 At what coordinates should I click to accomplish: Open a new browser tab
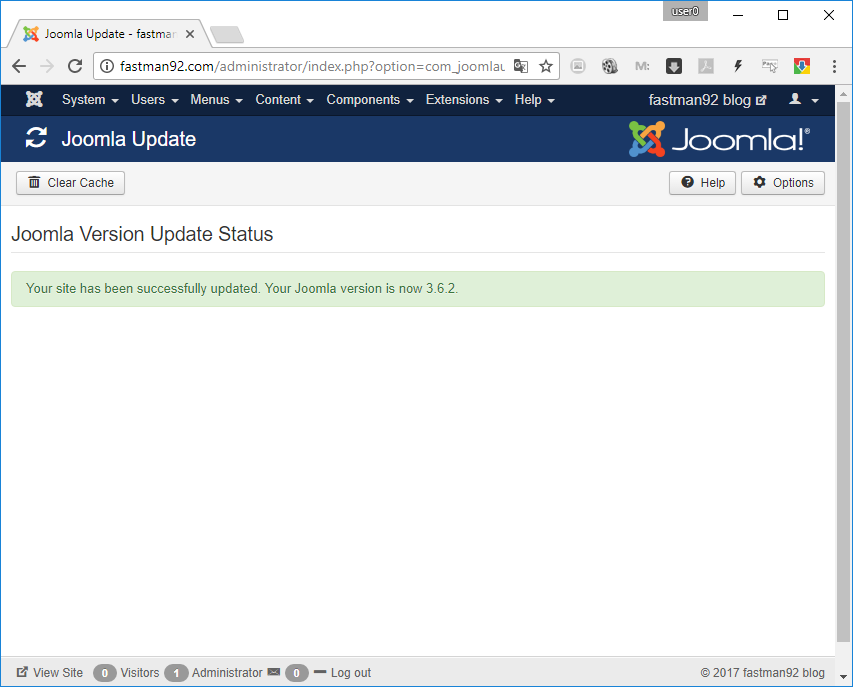[227, 34]
